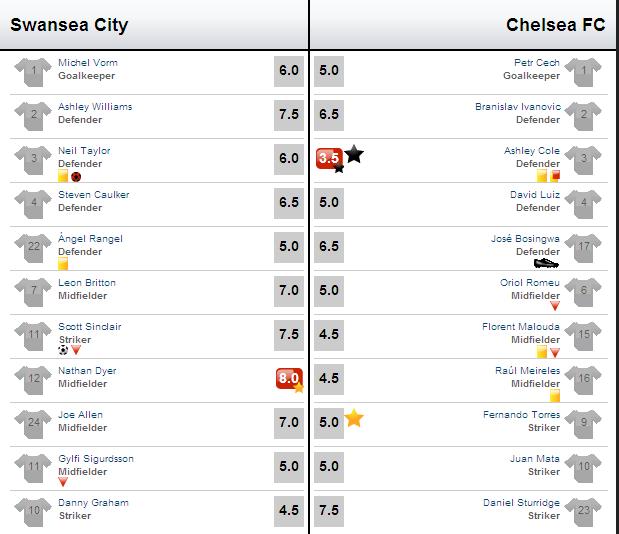Click Daniel Sturridge's number 23 shirt icon
This screenshot has width=619, height=534.
pyautogui.click(x=583, y=512)
